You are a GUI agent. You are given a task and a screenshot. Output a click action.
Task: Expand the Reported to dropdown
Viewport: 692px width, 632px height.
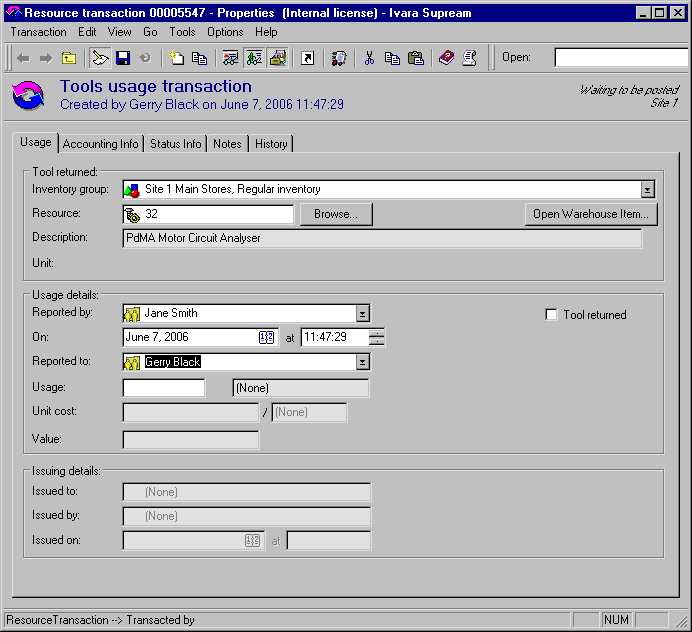point(363,362)
